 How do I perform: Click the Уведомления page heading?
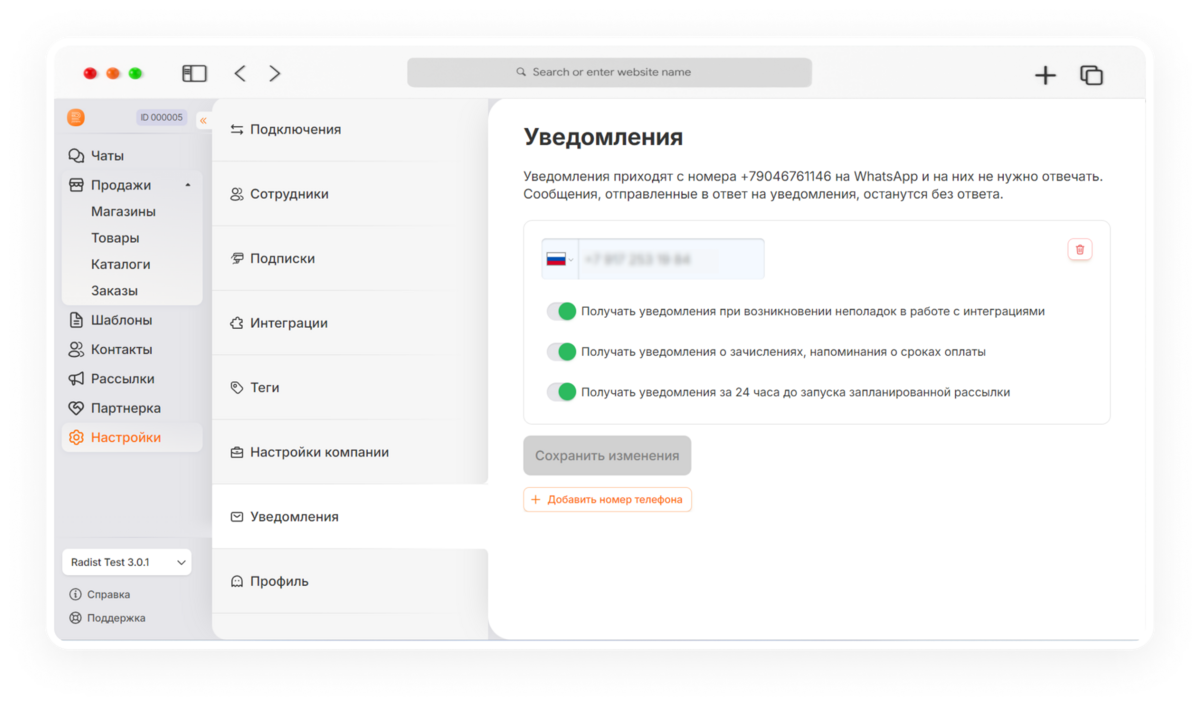pos(603,137)
